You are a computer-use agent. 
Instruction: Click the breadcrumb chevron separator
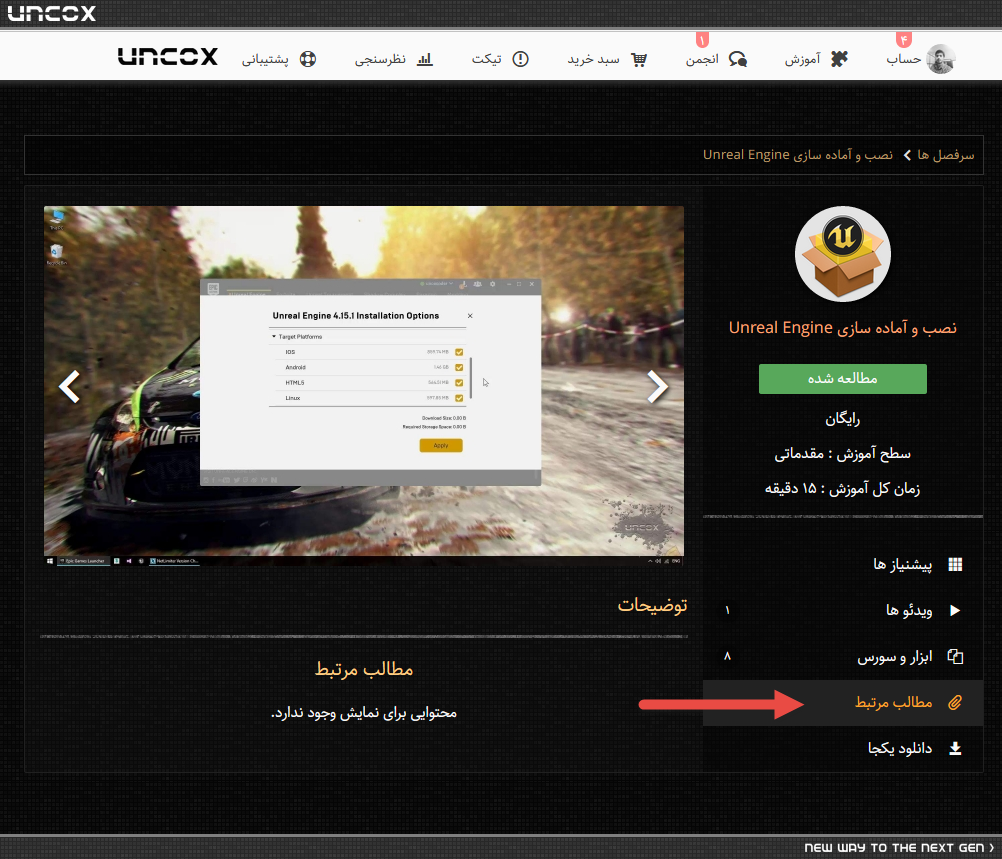tap(907, 155)
